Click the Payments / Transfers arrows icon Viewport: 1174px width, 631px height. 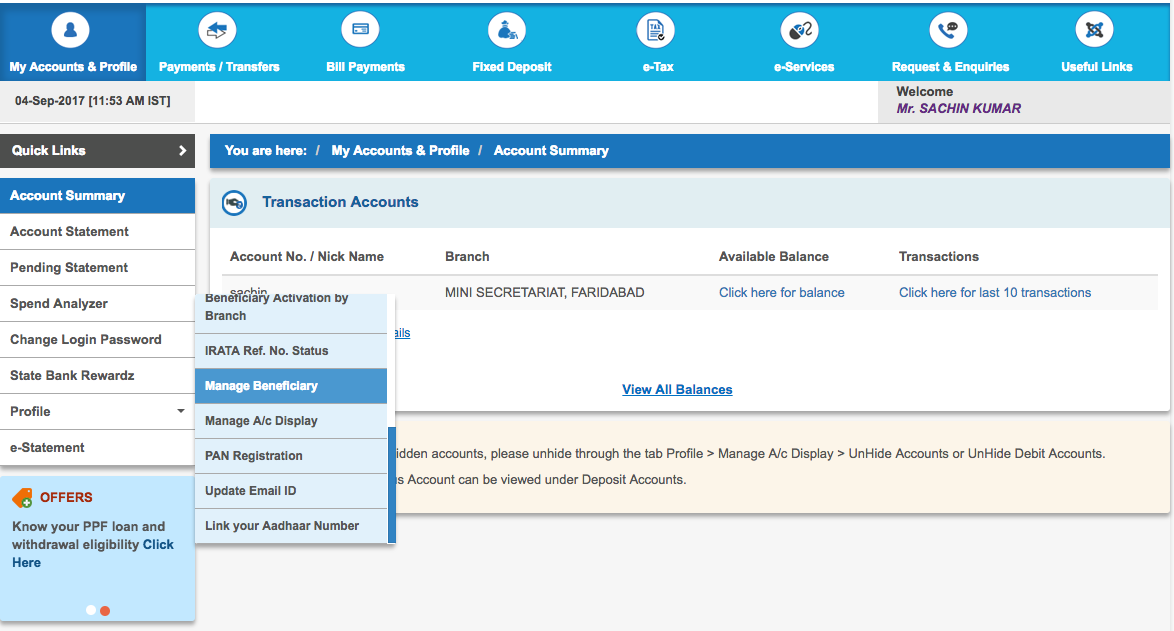(x=217, y=31)
